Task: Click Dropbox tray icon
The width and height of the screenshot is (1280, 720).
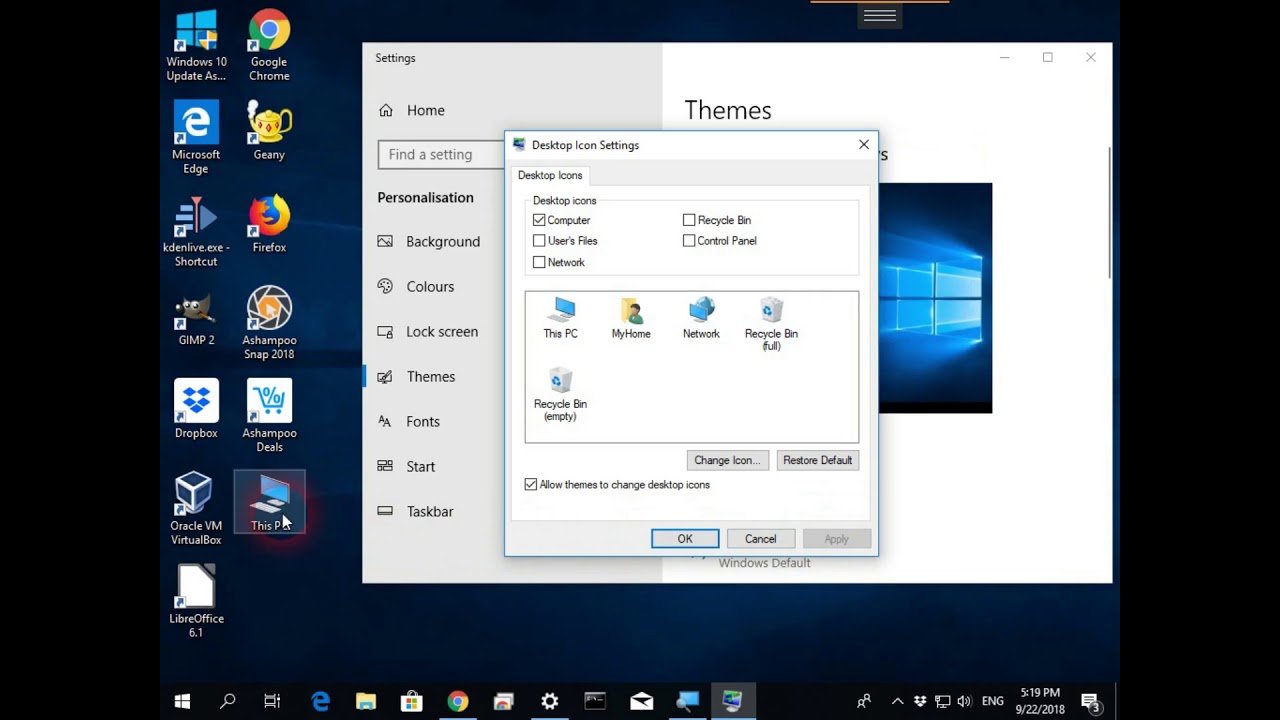Action: (920, 702)
